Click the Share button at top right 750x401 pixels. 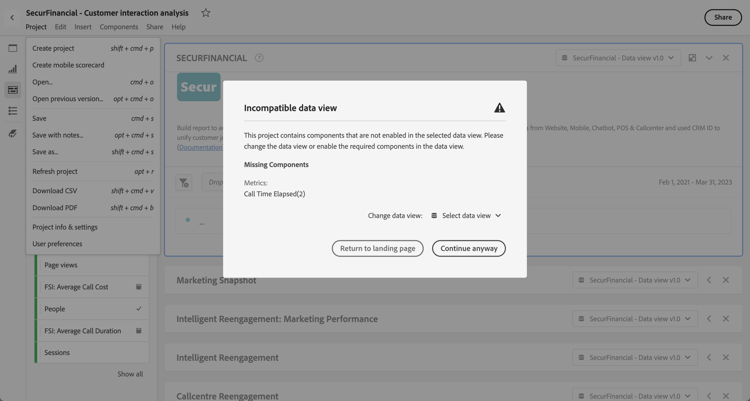[723, 17]
